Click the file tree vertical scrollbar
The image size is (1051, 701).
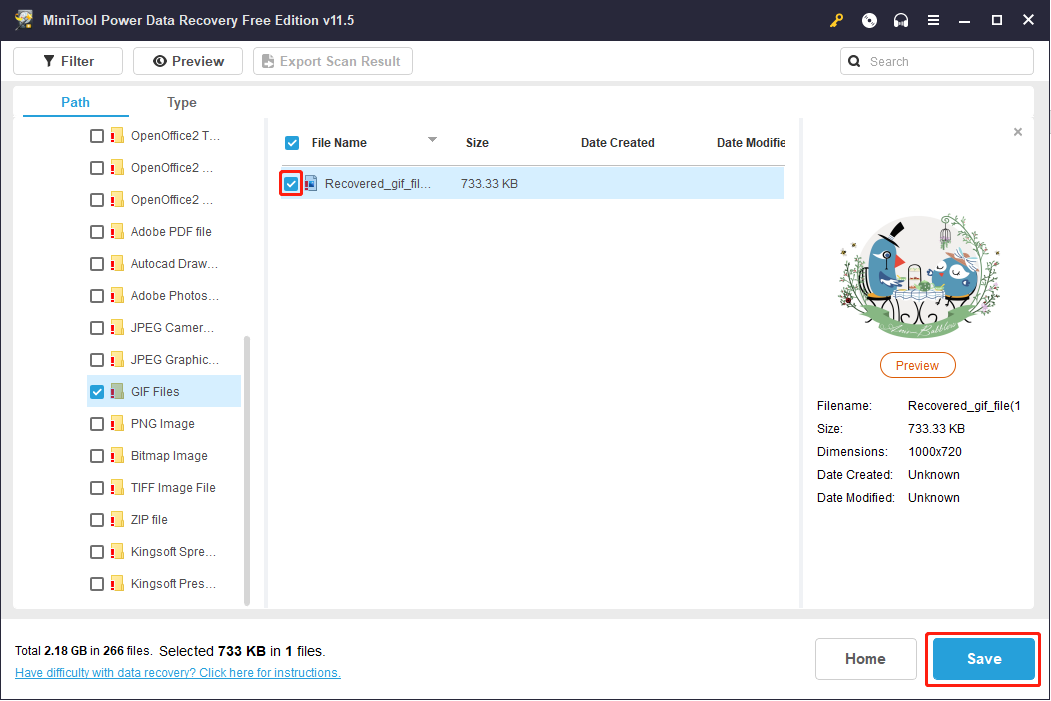pyautogui.click(x=247, y=470)
